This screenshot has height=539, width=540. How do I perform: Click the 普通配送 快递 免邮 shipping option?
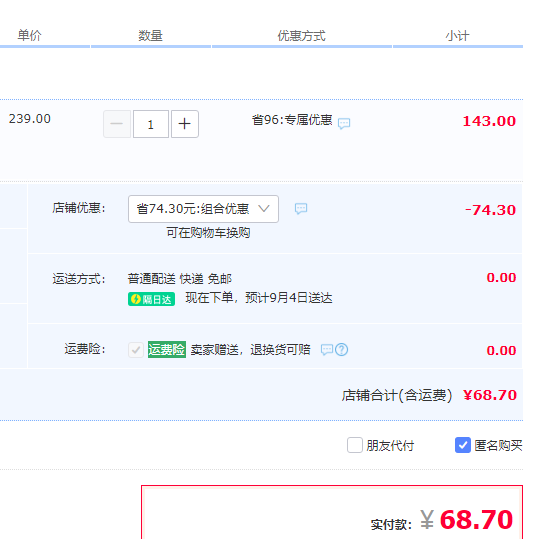point(180,279)
